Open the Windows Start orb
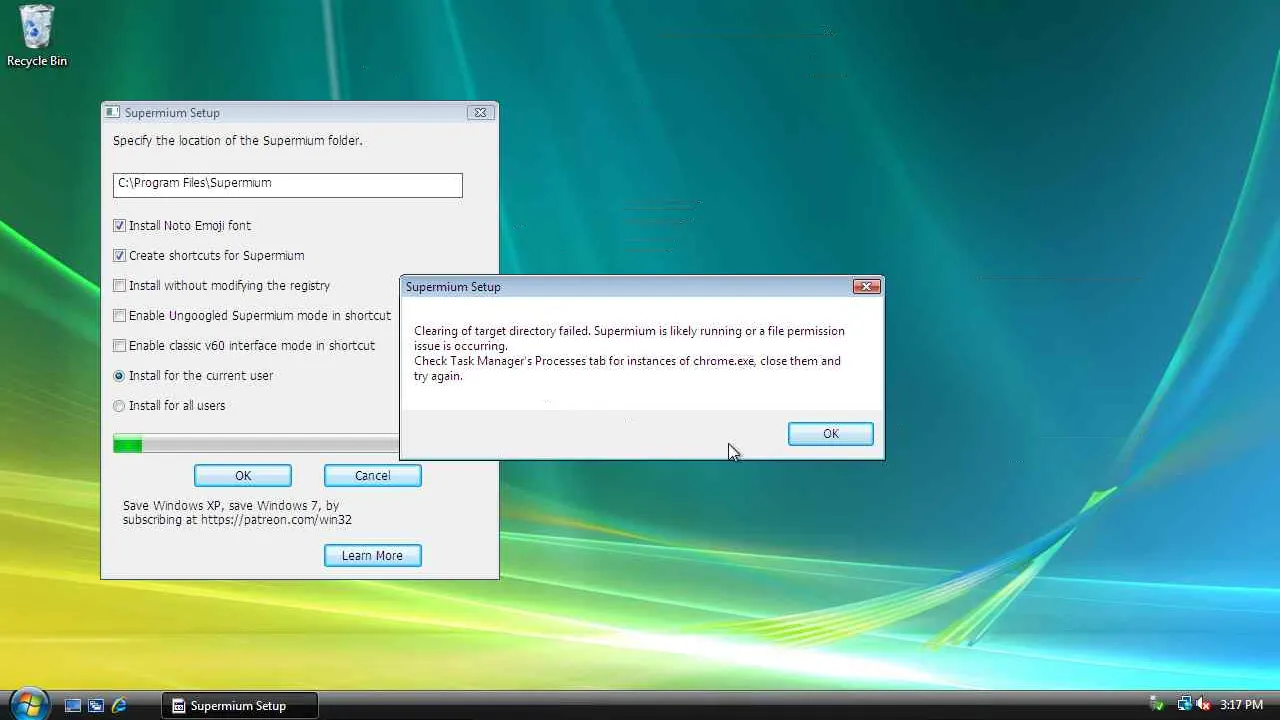 coord(29,704)
